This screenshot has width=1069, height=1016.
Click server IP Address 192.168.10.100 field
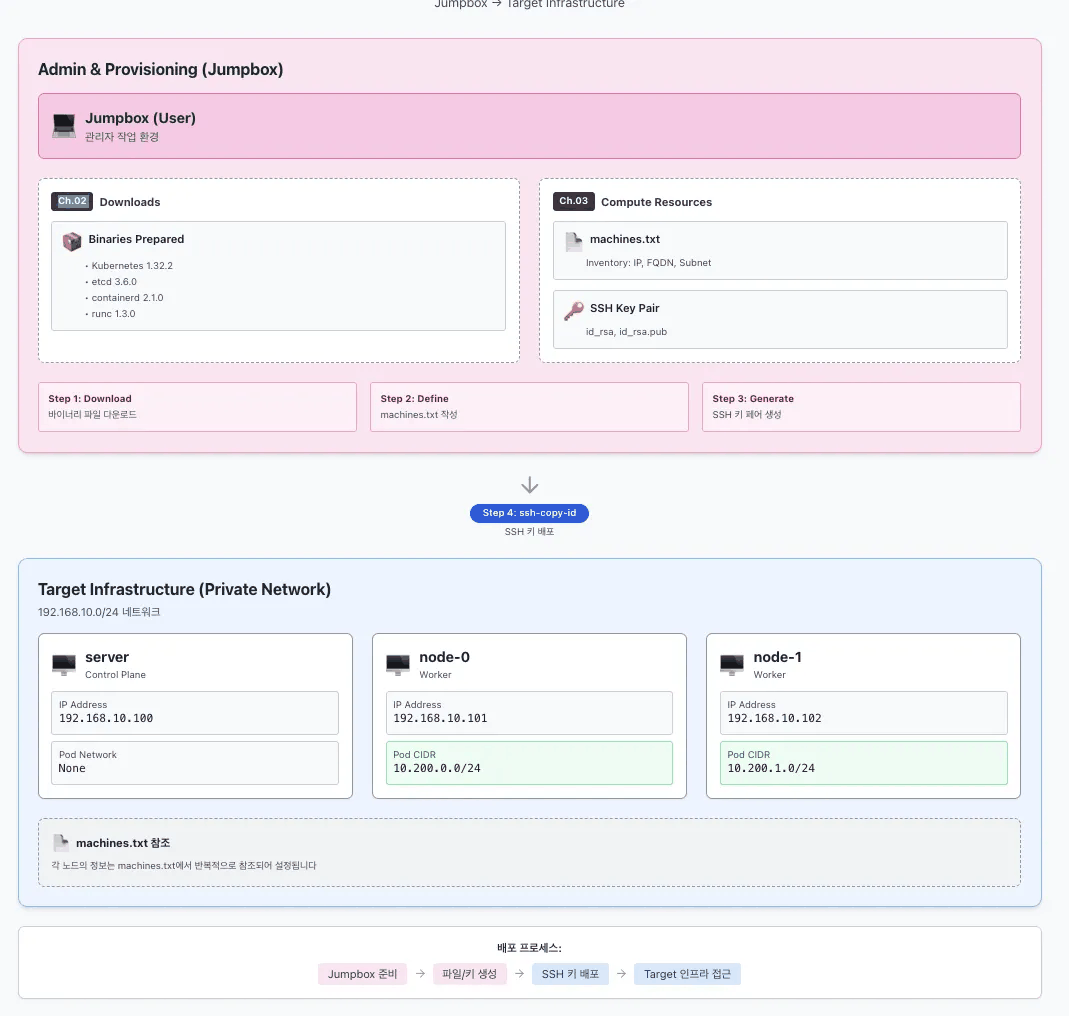click(x=194, y=713)
